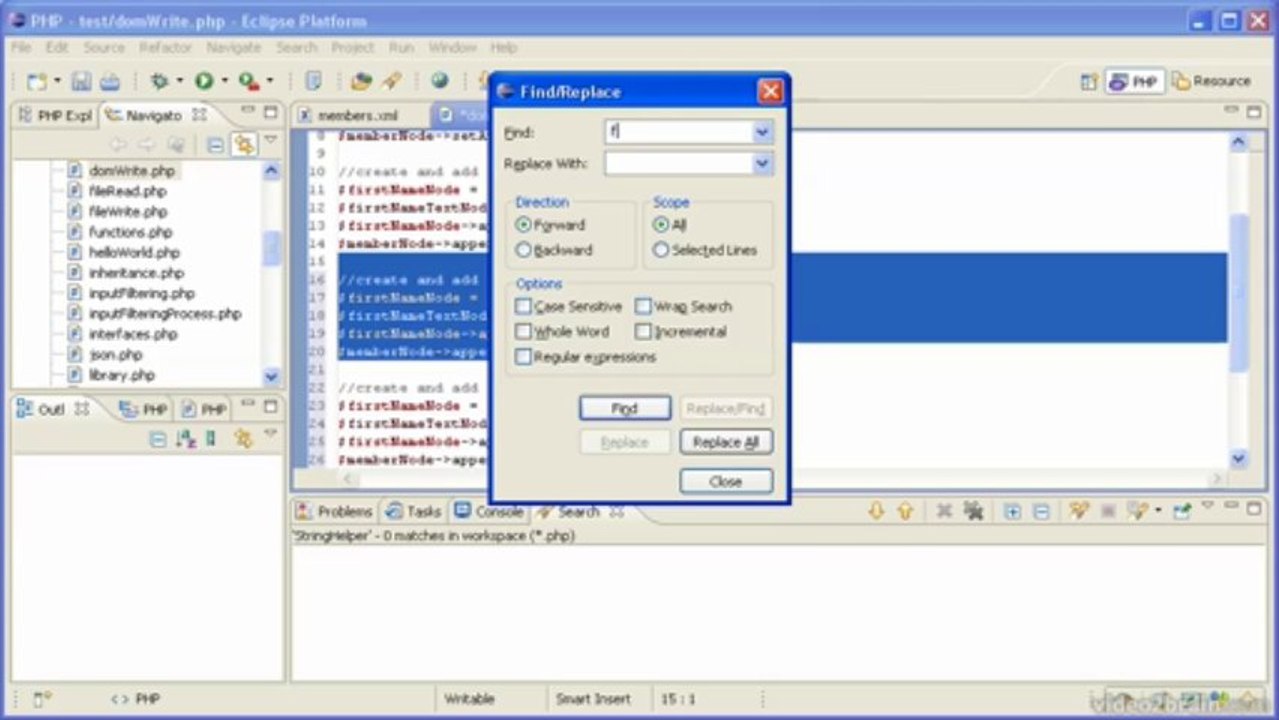Click Collapse All in Outline toolbar
The width and height of the screenshot is (1279, 720).
point(157,438)
